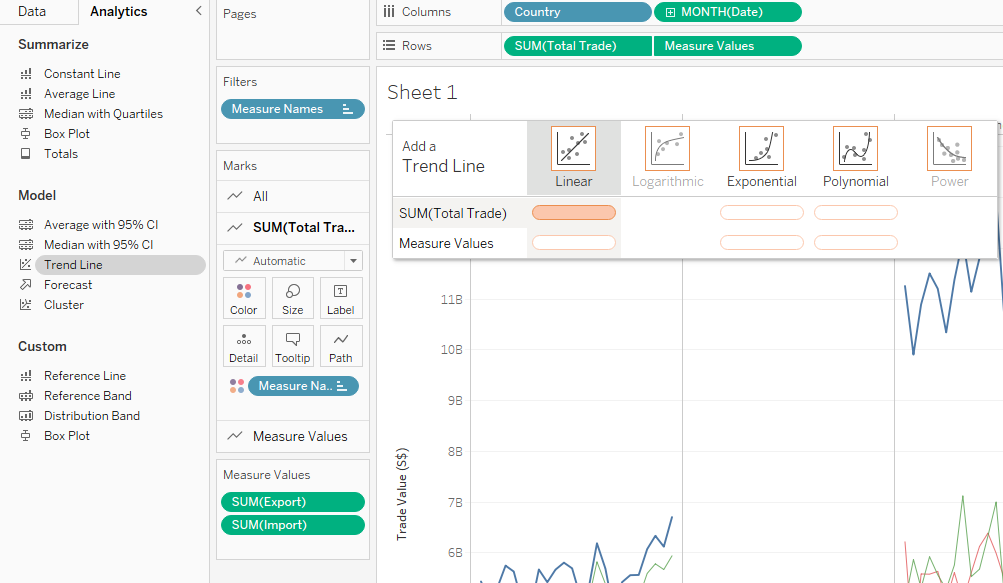Select the Exponential trend line icon

point(761,148)
